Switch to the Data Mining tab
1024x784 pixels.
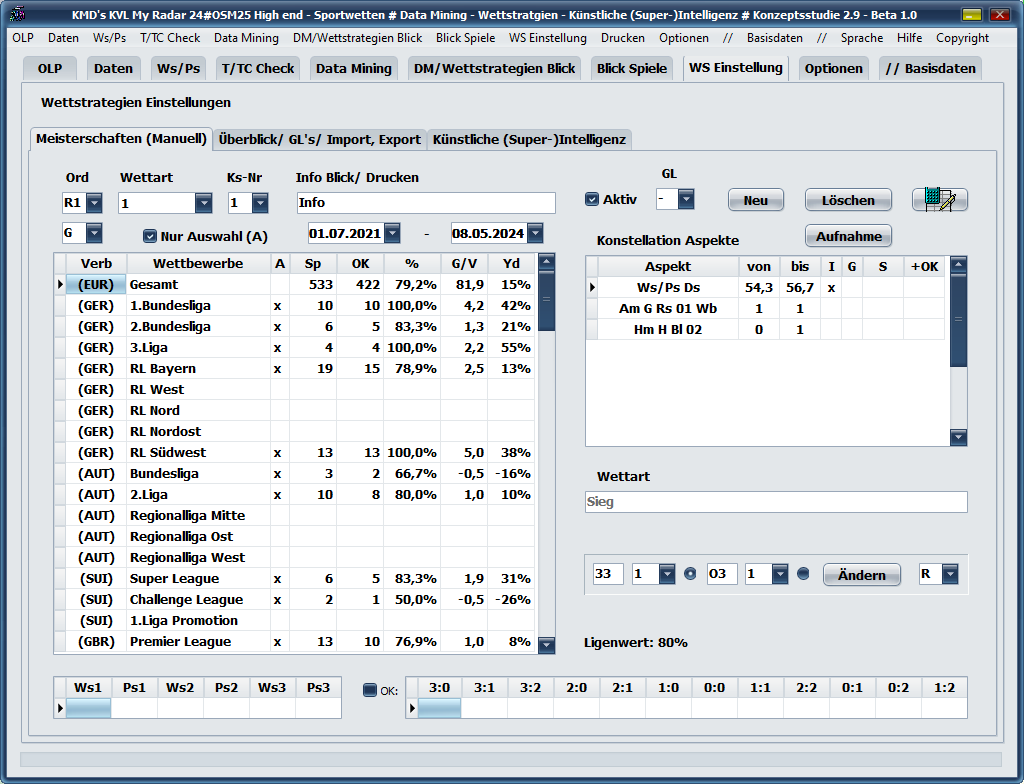(x=353, y=68)
